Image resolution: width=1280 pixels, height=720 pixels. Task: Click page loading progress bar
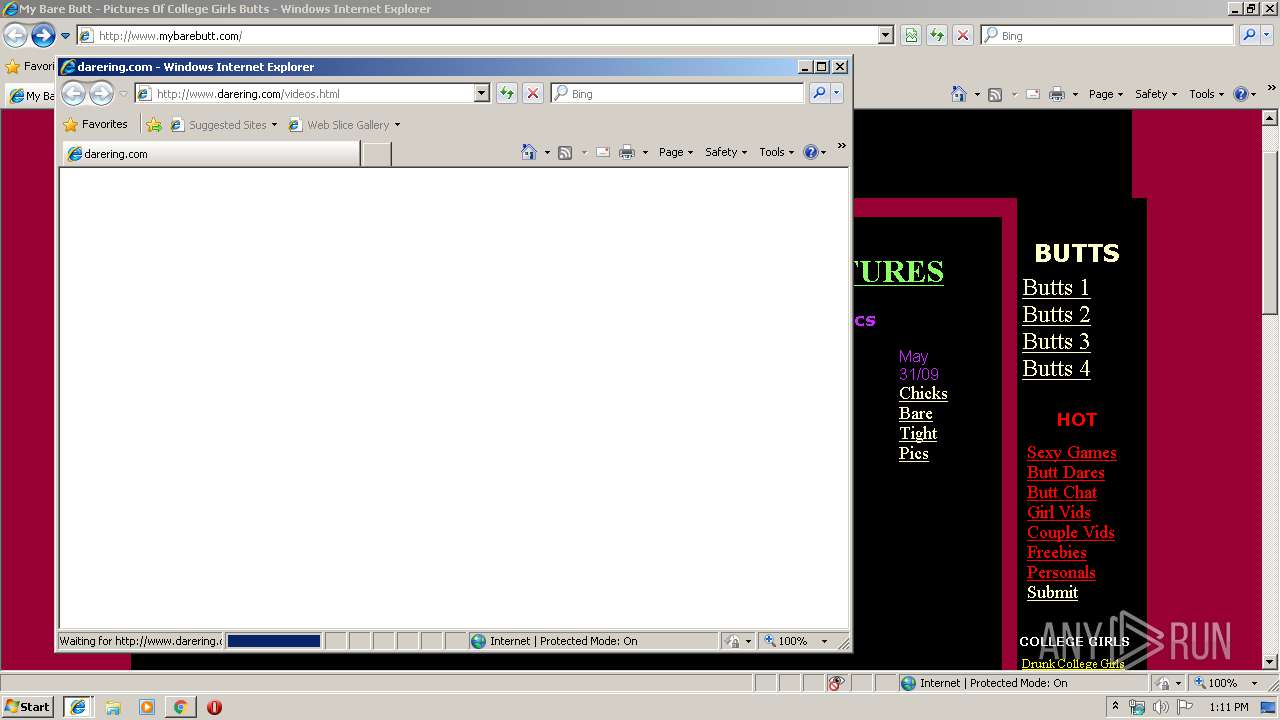click(x=274, y=641)
